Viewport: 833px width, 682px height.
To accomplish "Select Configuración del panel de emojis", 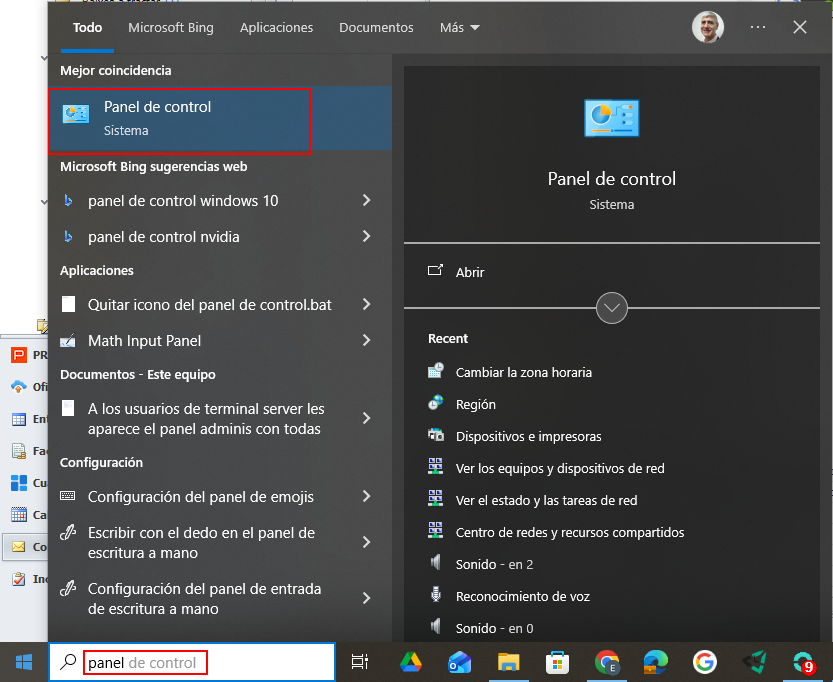I will [x=199, y=497].
